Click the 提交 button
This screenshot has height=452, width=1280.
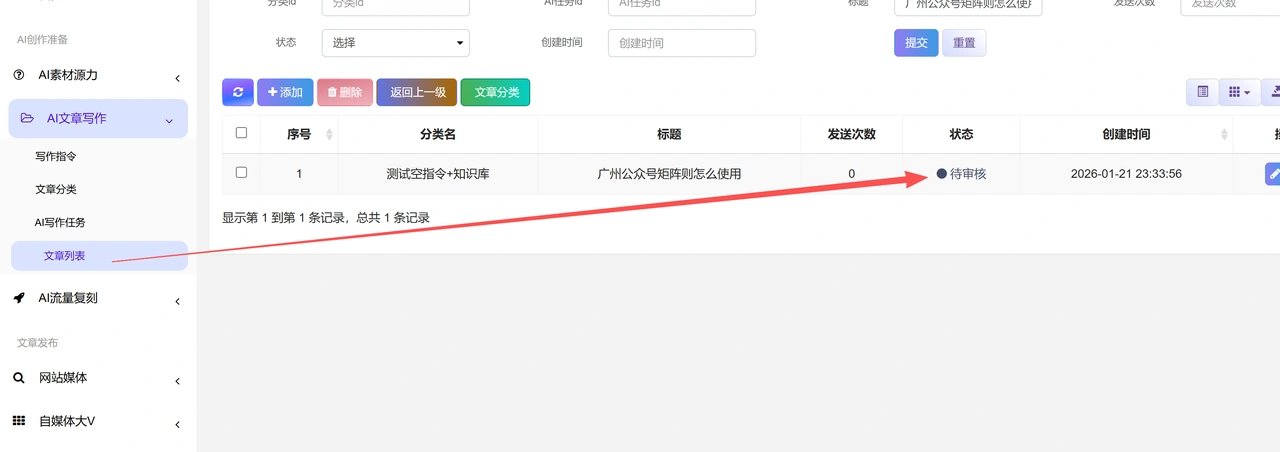916,43
